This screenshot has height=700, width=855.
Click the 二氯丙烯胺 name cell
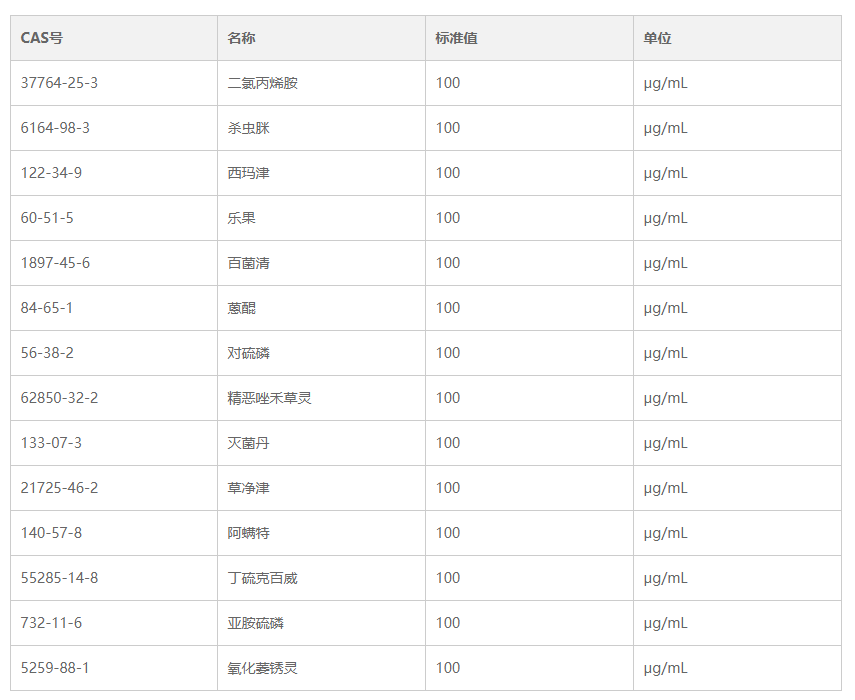click(x=263, y=83)
